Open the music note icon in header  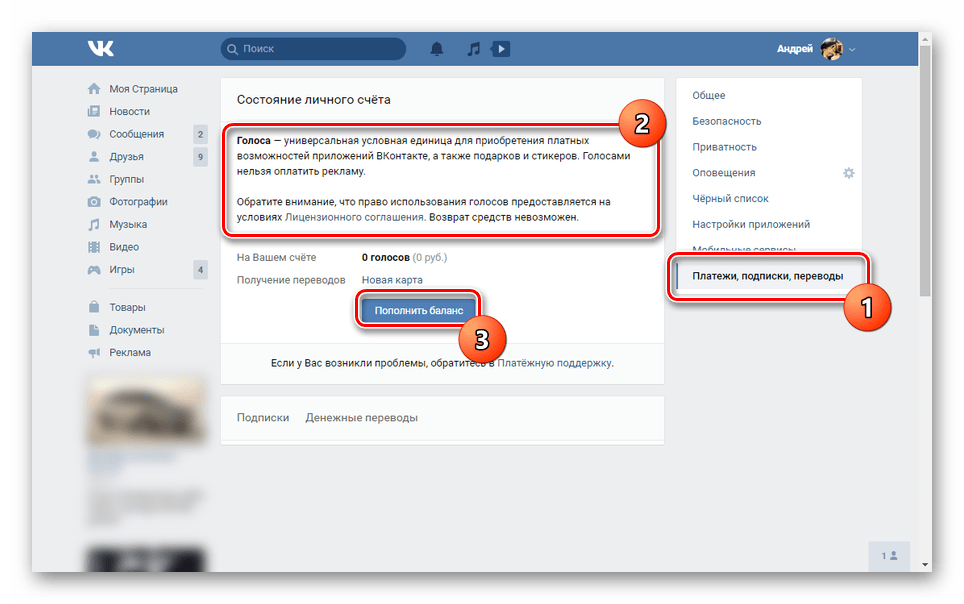pos(473,49)
